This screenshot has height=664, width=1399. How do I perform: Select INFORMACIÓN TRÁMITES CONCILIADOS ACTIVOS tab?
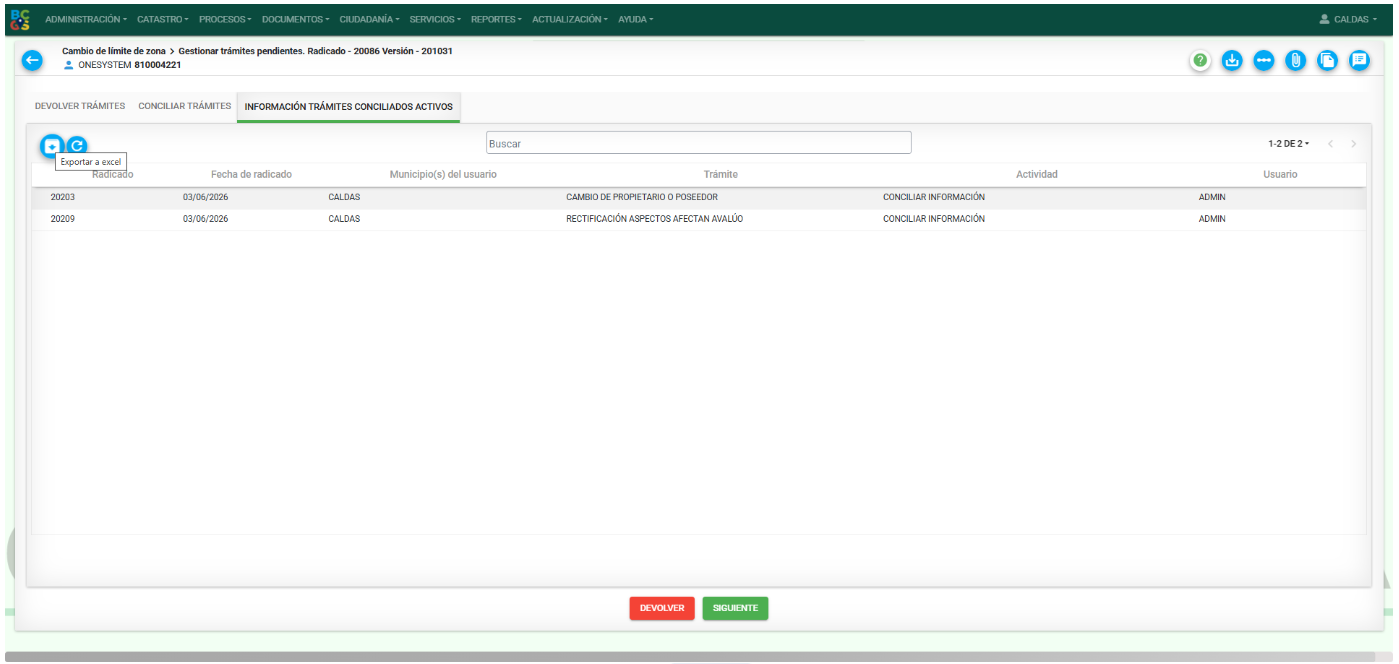point(349,107)
